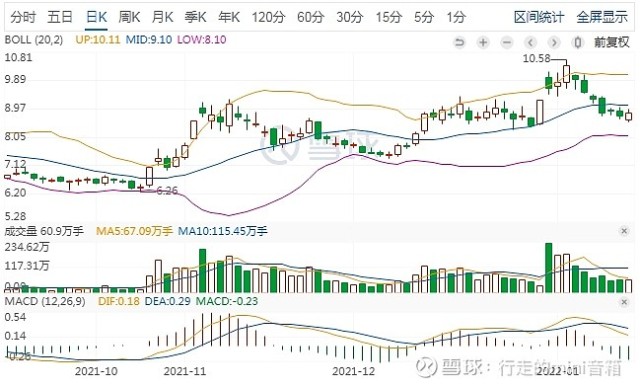Click the DEA:0.29 value
Viewport: 640px width, 387px height.
click(168, 302)
